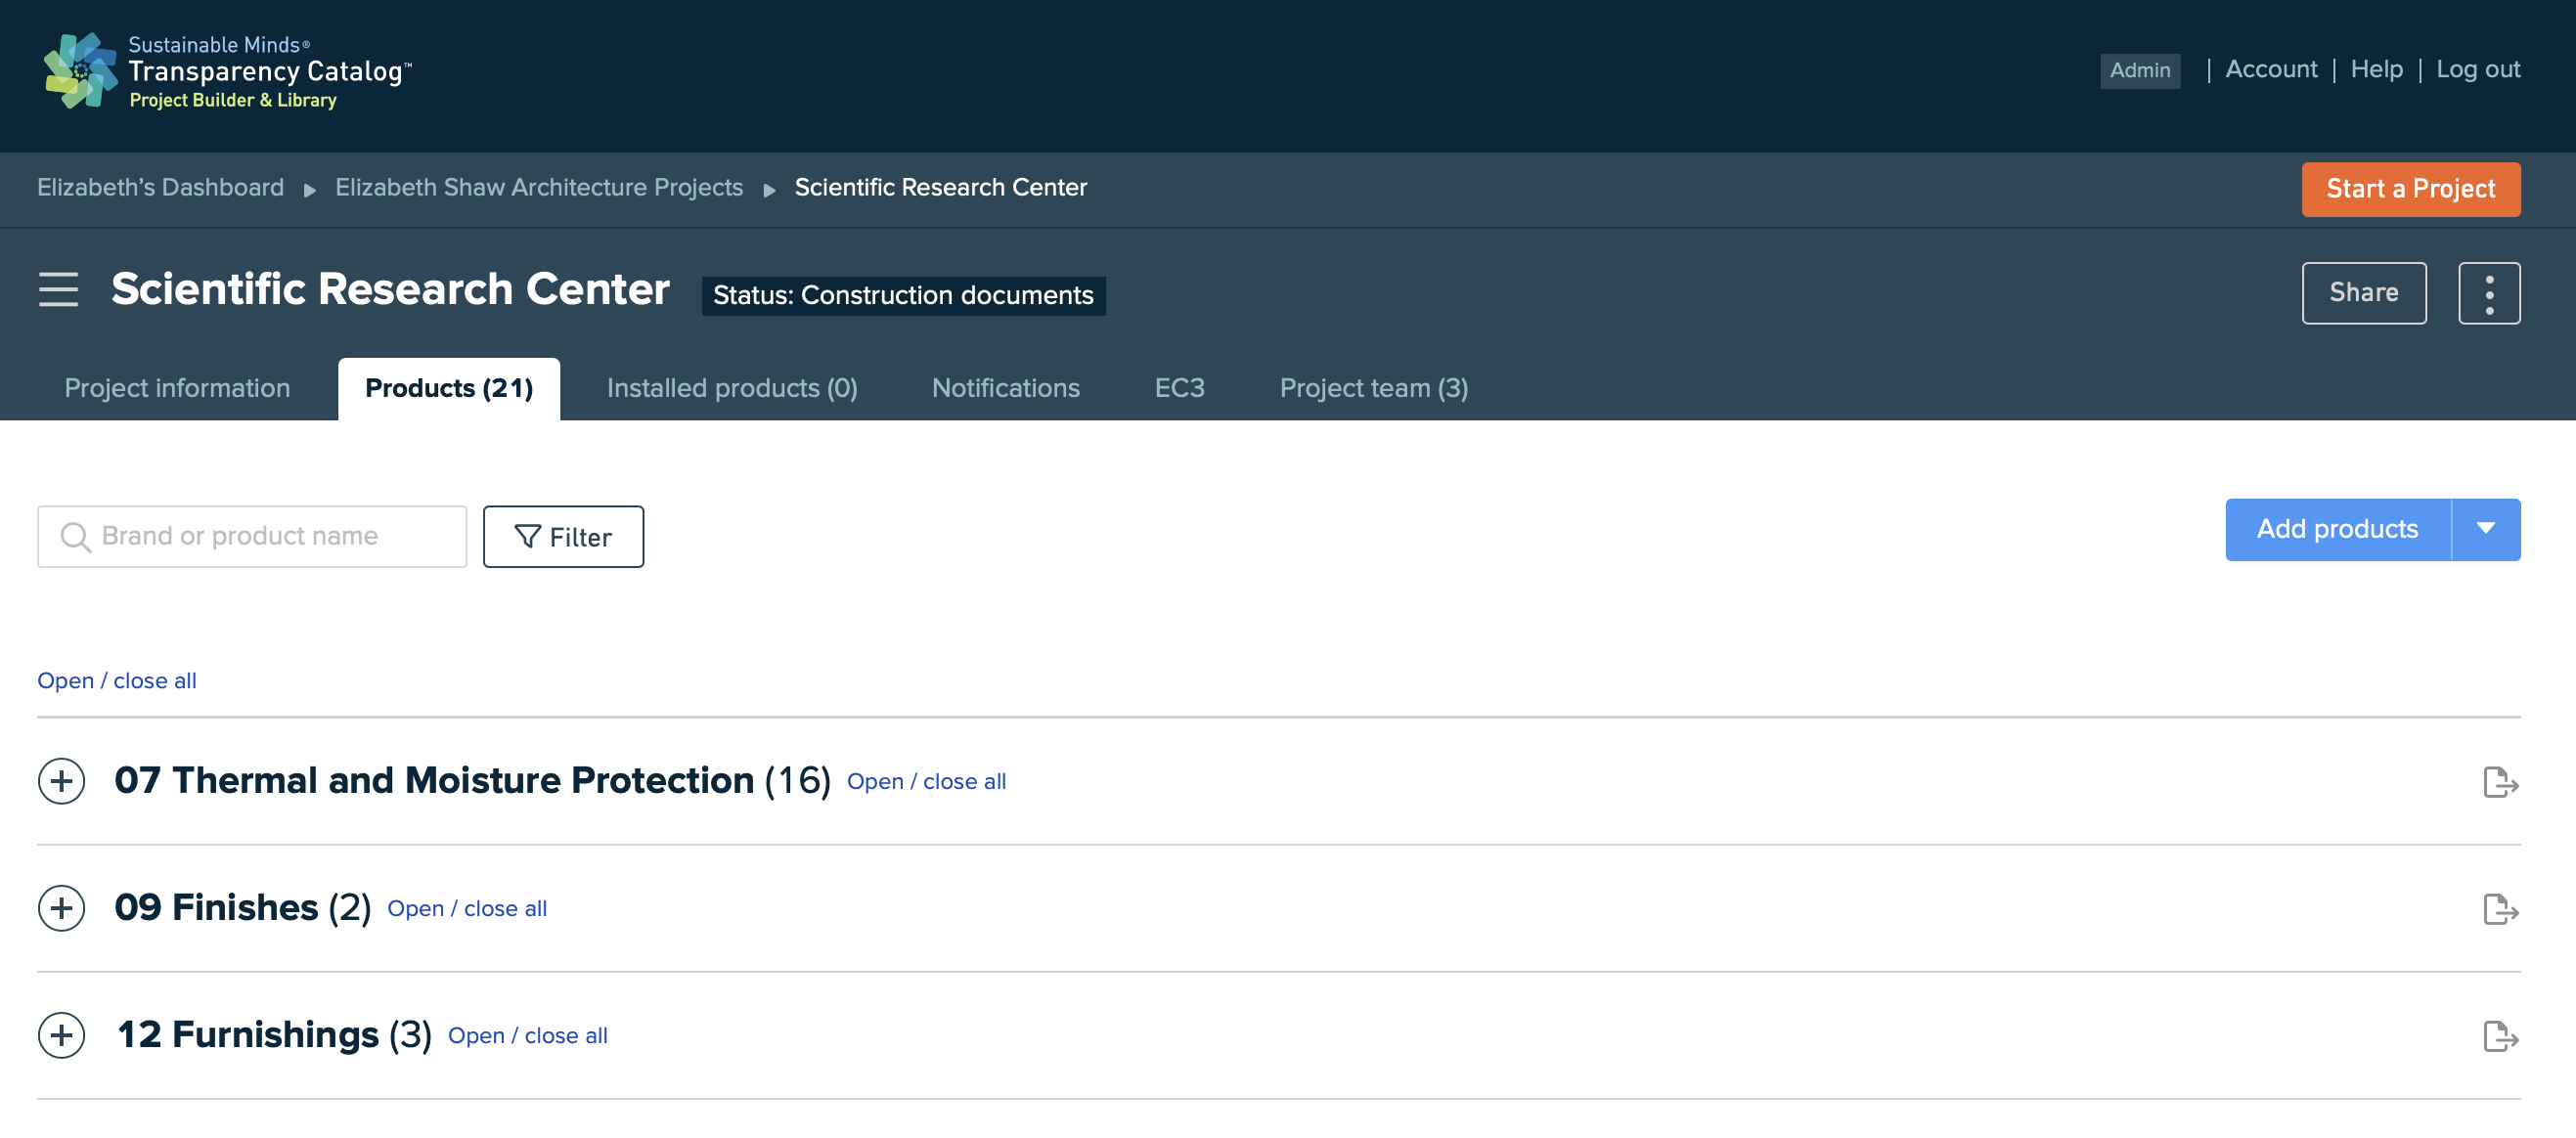The width and height of the screenshot is (2576, 1138).
Task: Open the three-dot more options menu
Action: 2488,293
